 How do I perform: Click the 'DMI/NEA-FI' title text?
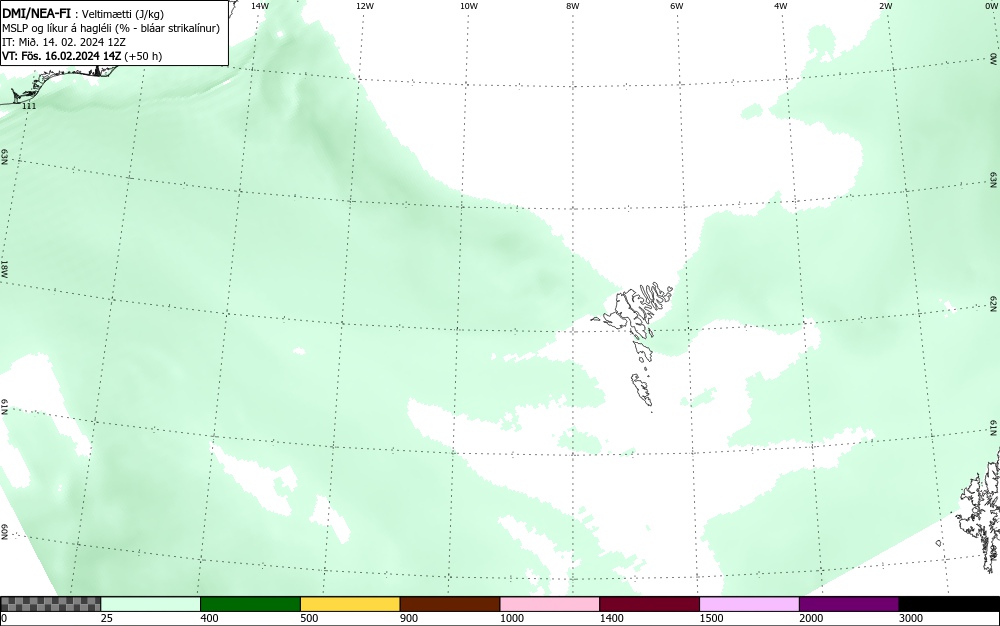tap(36, 13)
